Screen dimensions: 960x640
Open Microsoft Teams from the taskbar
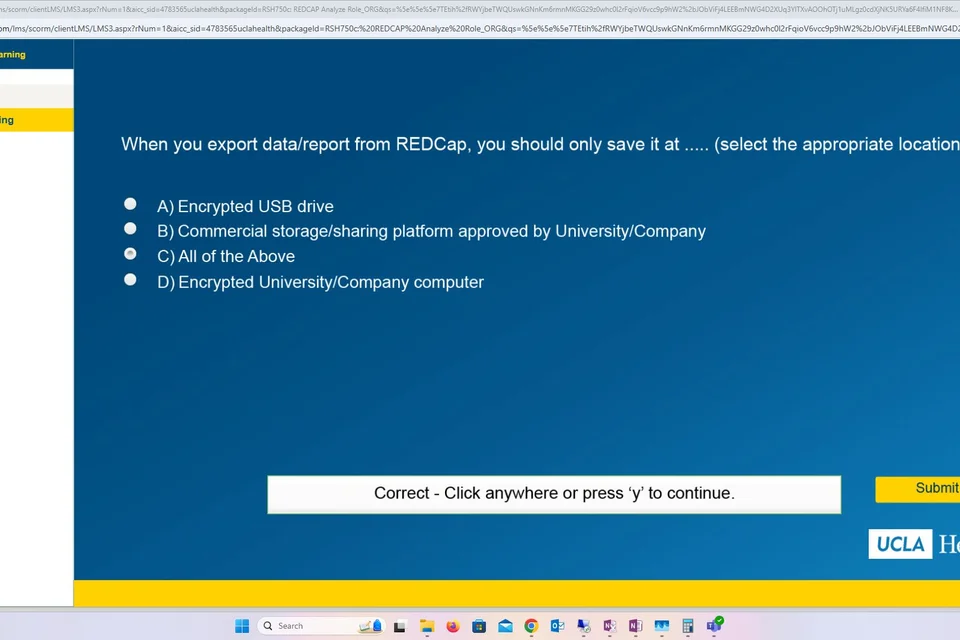714,625
